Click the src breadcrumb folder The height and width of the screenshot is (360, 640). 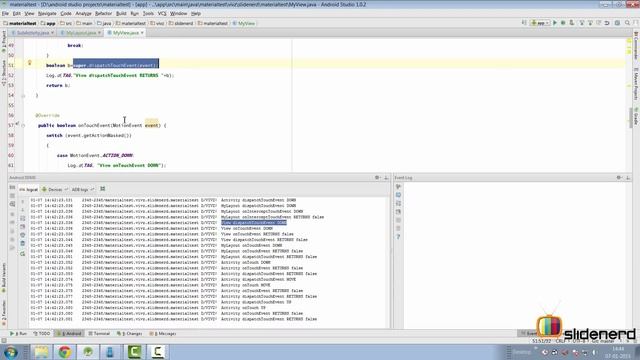click(x=66, y=23)
